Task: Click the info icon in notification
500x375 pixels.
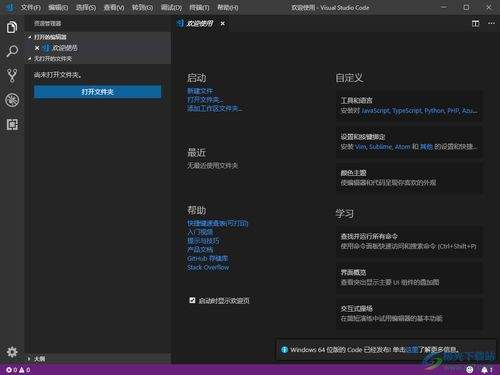Action: 284,350
